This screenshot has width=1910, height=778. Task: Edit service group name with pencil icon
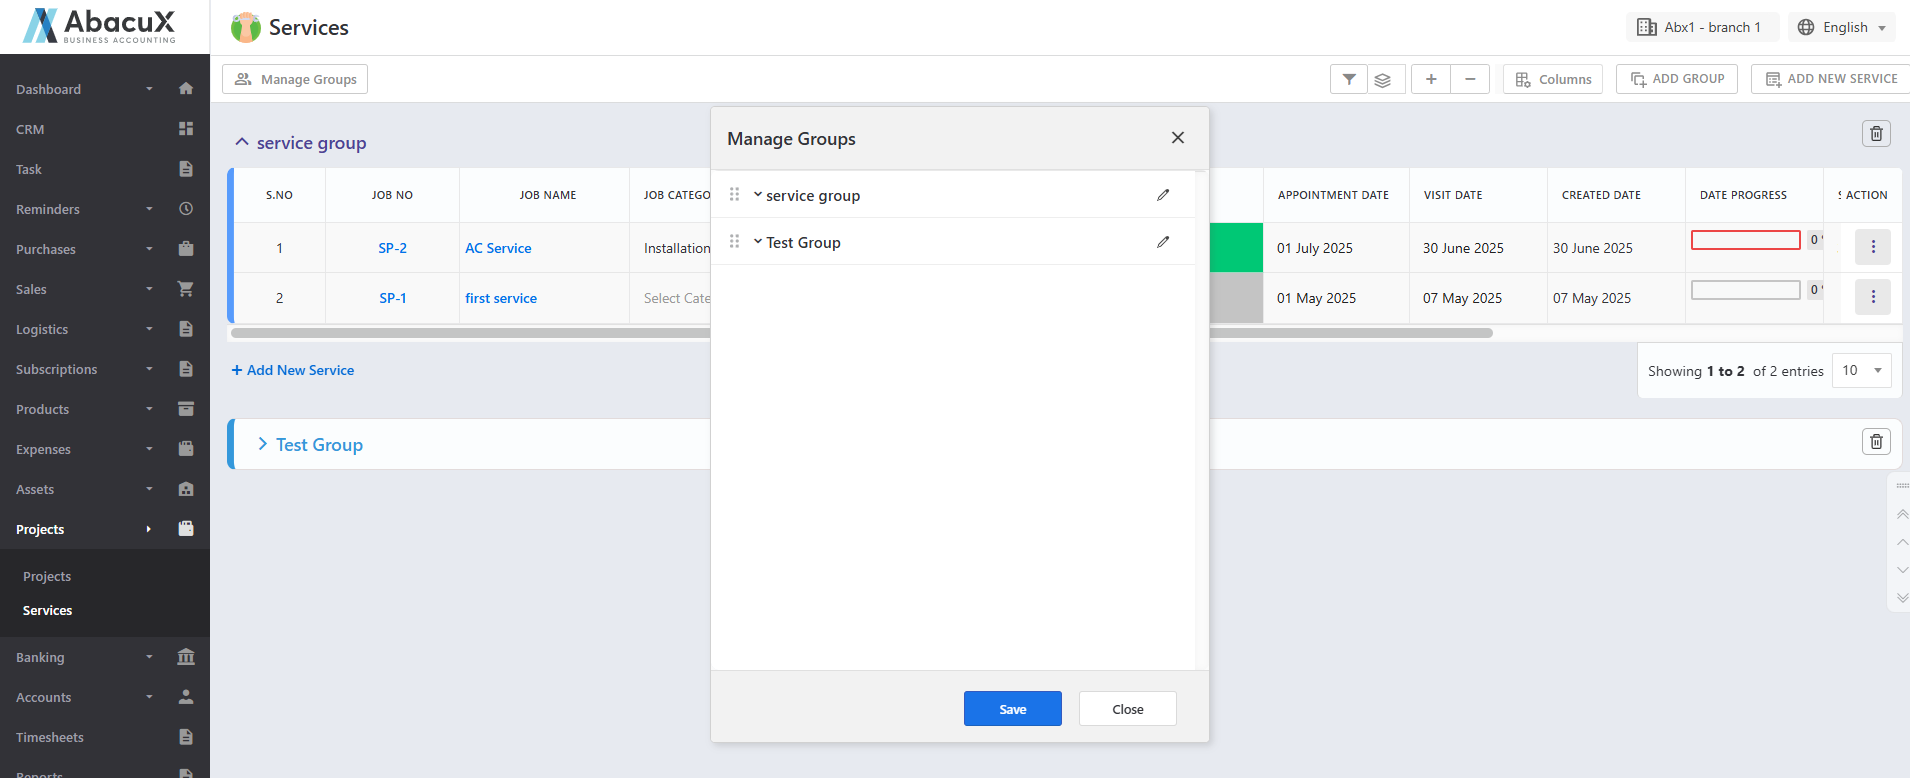pyautogui.click(x=1163, y=195)
